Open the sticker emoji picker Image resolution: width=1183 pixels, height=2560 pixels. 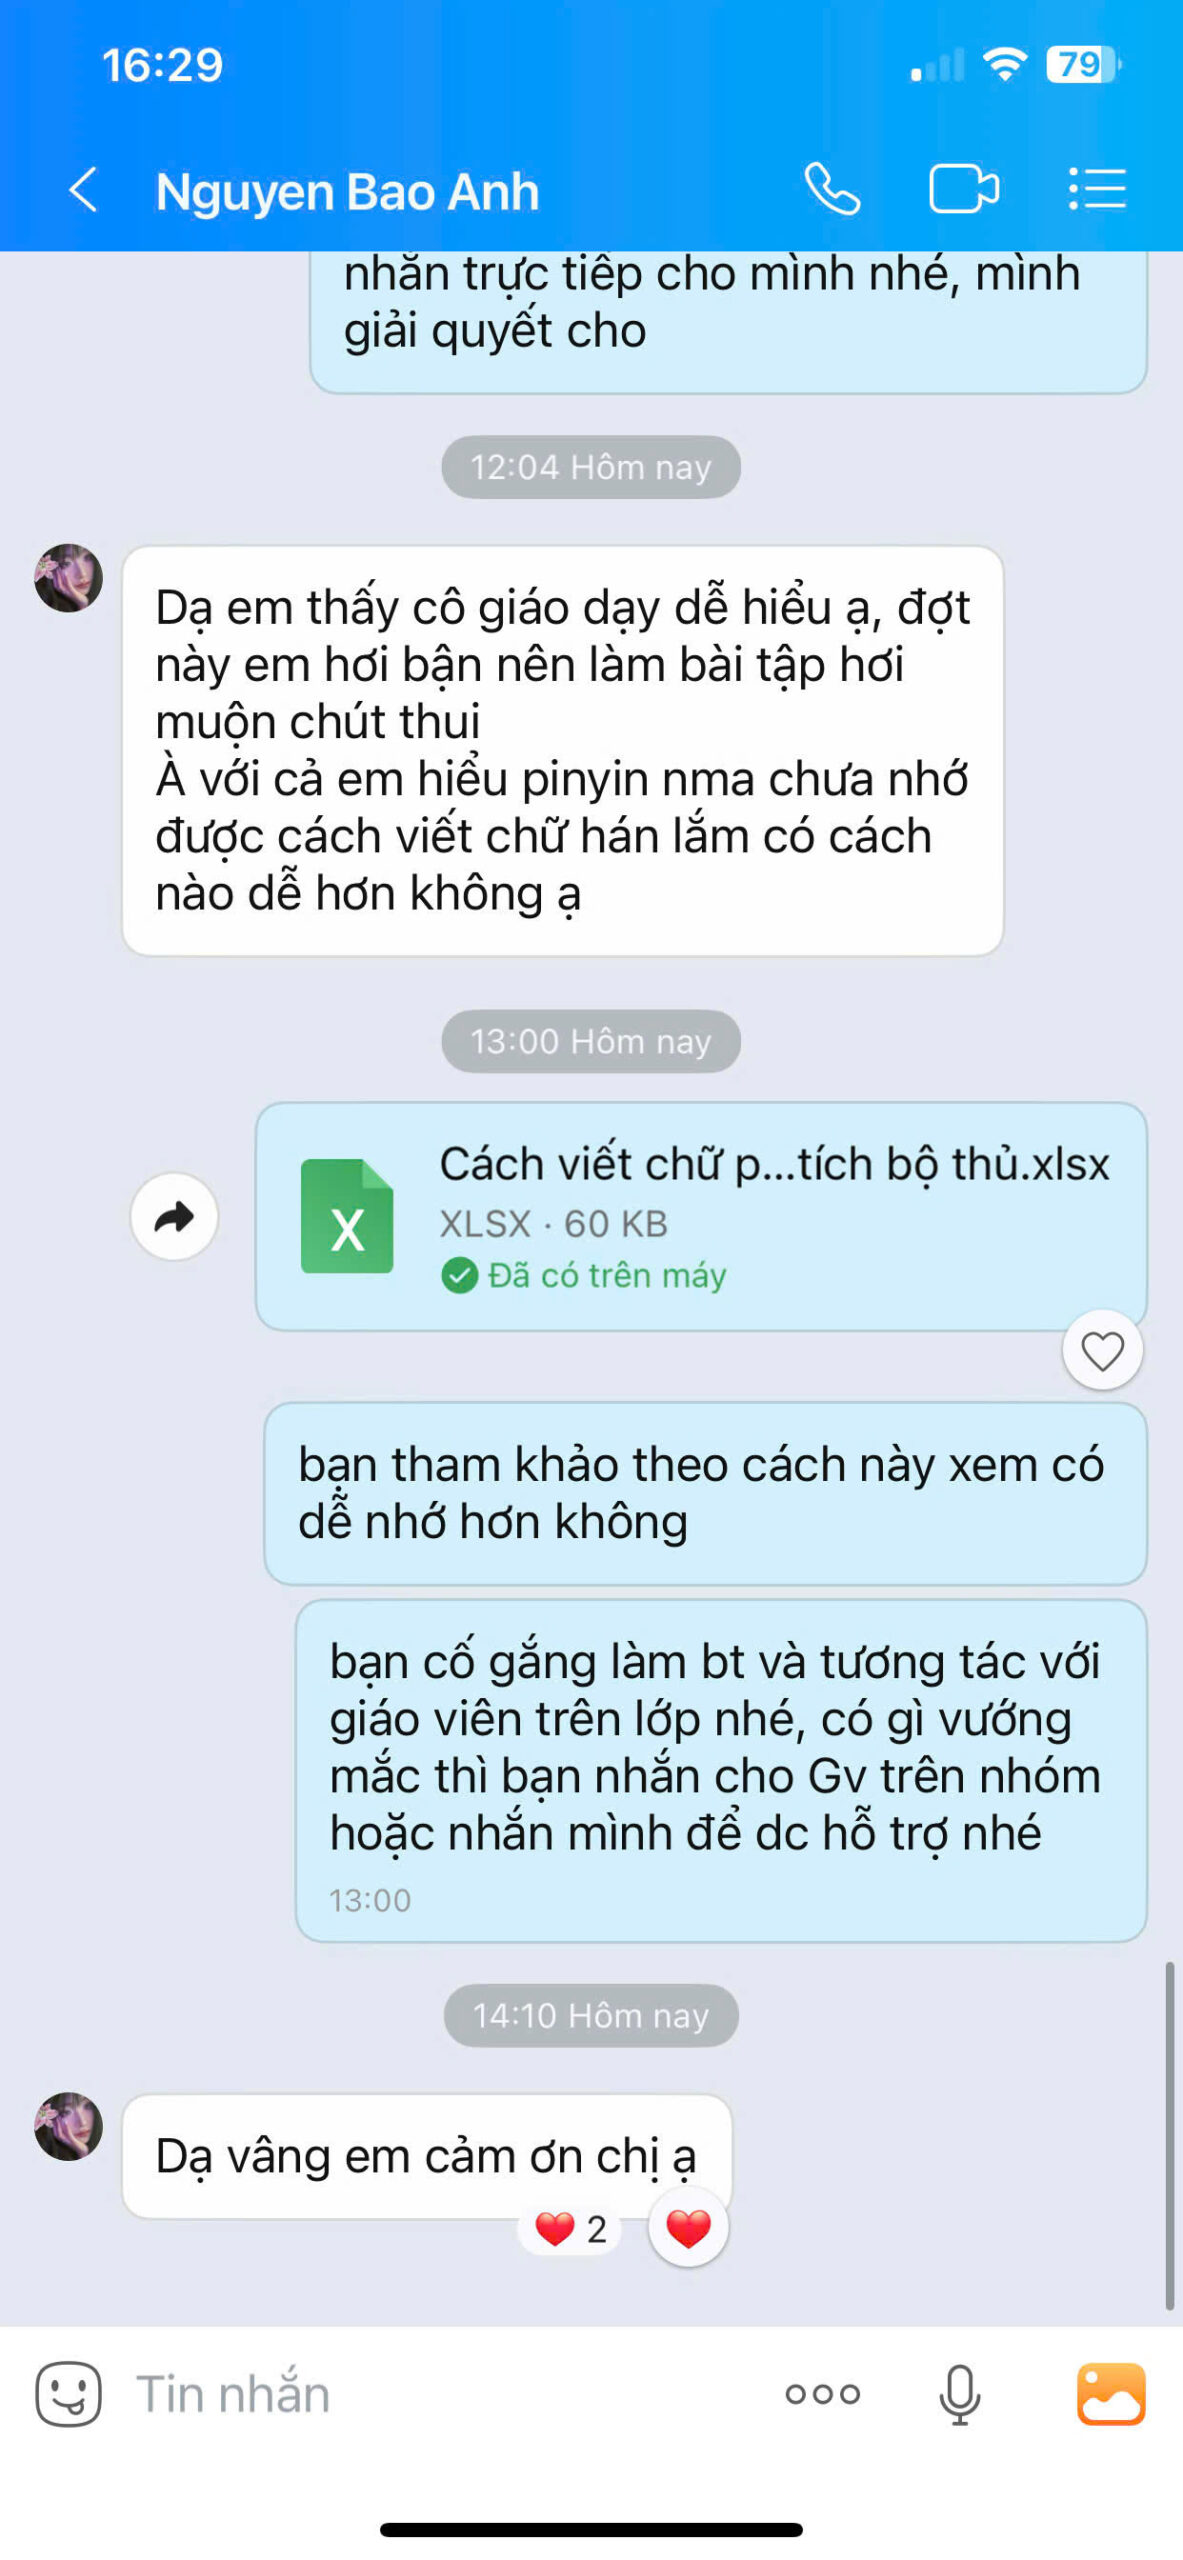[x=68, y=2394]
